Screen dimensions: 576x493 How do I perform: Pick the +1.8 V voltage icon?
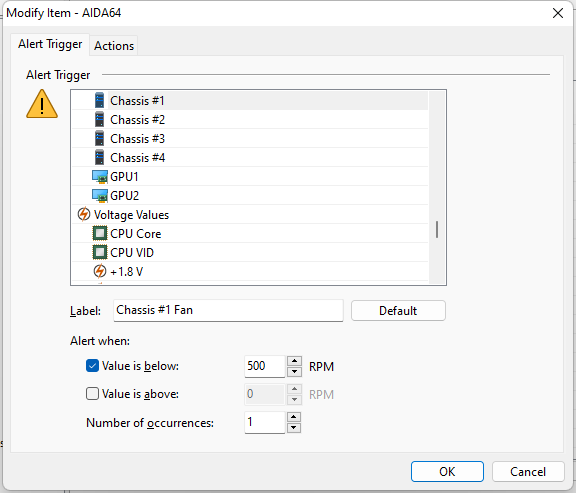tap(100, 271)
